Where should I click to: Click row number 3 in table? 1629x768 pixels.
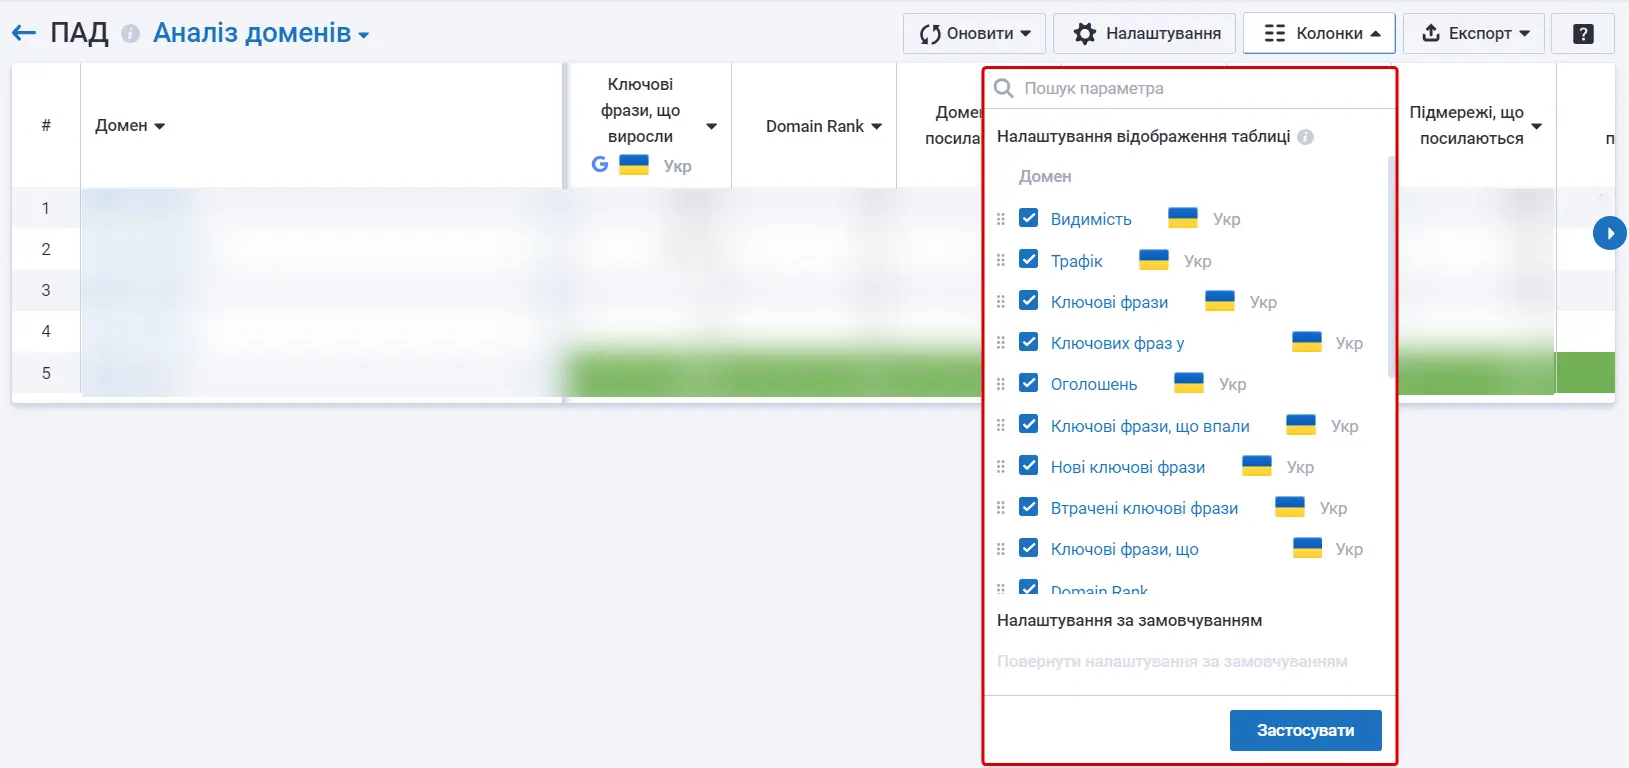click(46, 290)
